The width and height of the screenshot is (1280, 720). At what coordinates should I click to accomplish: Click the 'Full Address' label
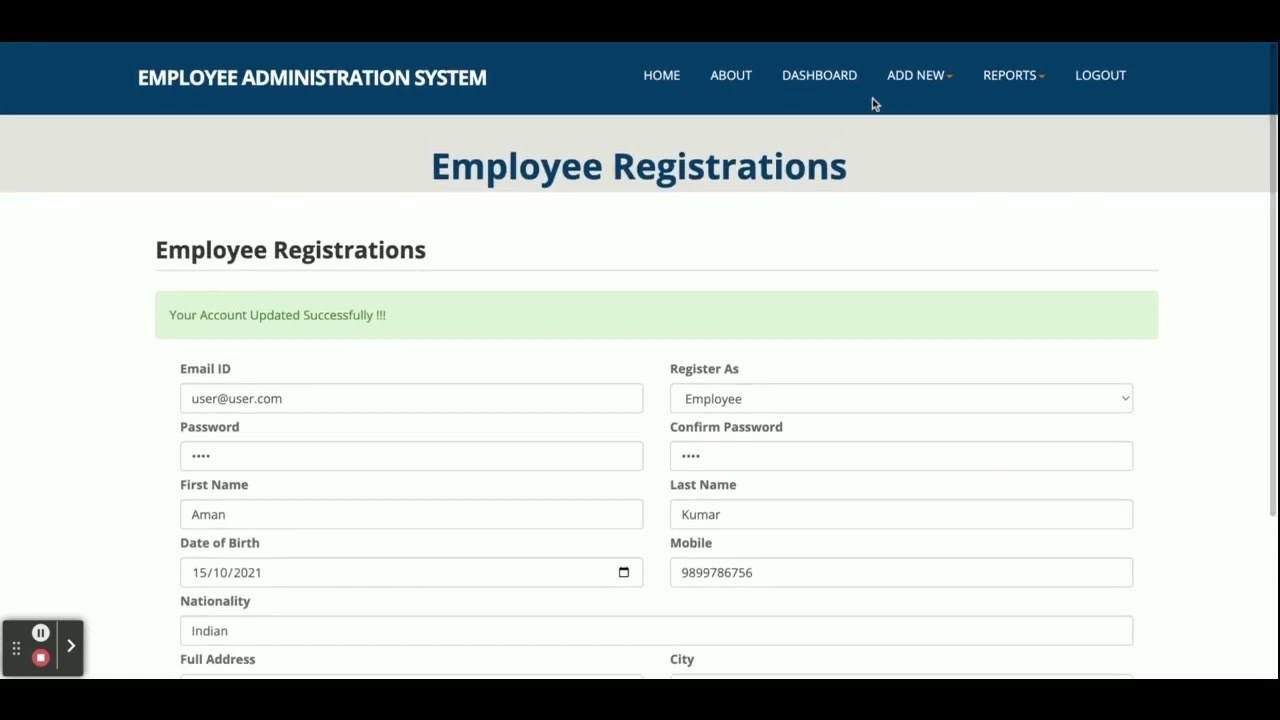(x=217, y=659)
